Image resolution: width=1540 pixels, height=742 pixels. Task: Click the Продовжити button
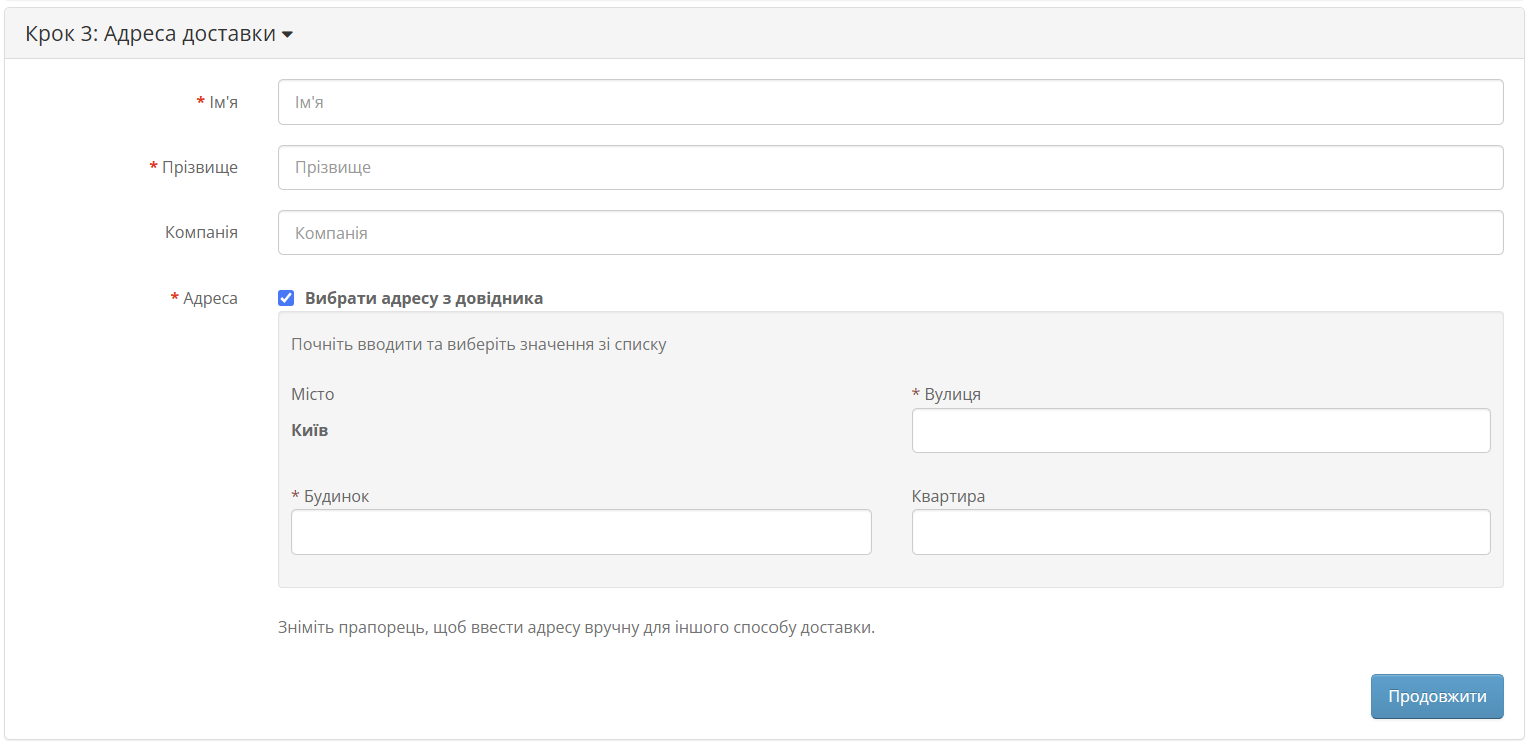pyautogui.click(x=1437, y=696)
